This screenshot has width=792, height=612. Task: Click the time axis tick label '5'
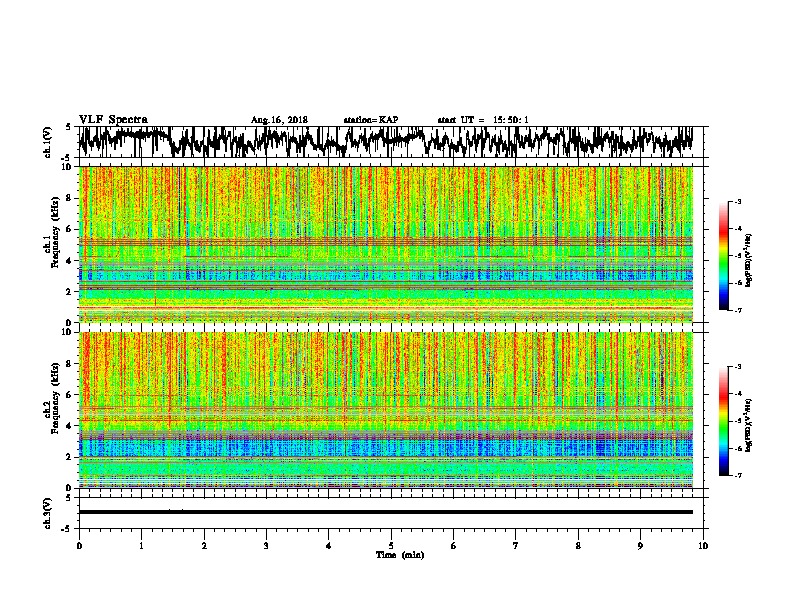[391, 546]
